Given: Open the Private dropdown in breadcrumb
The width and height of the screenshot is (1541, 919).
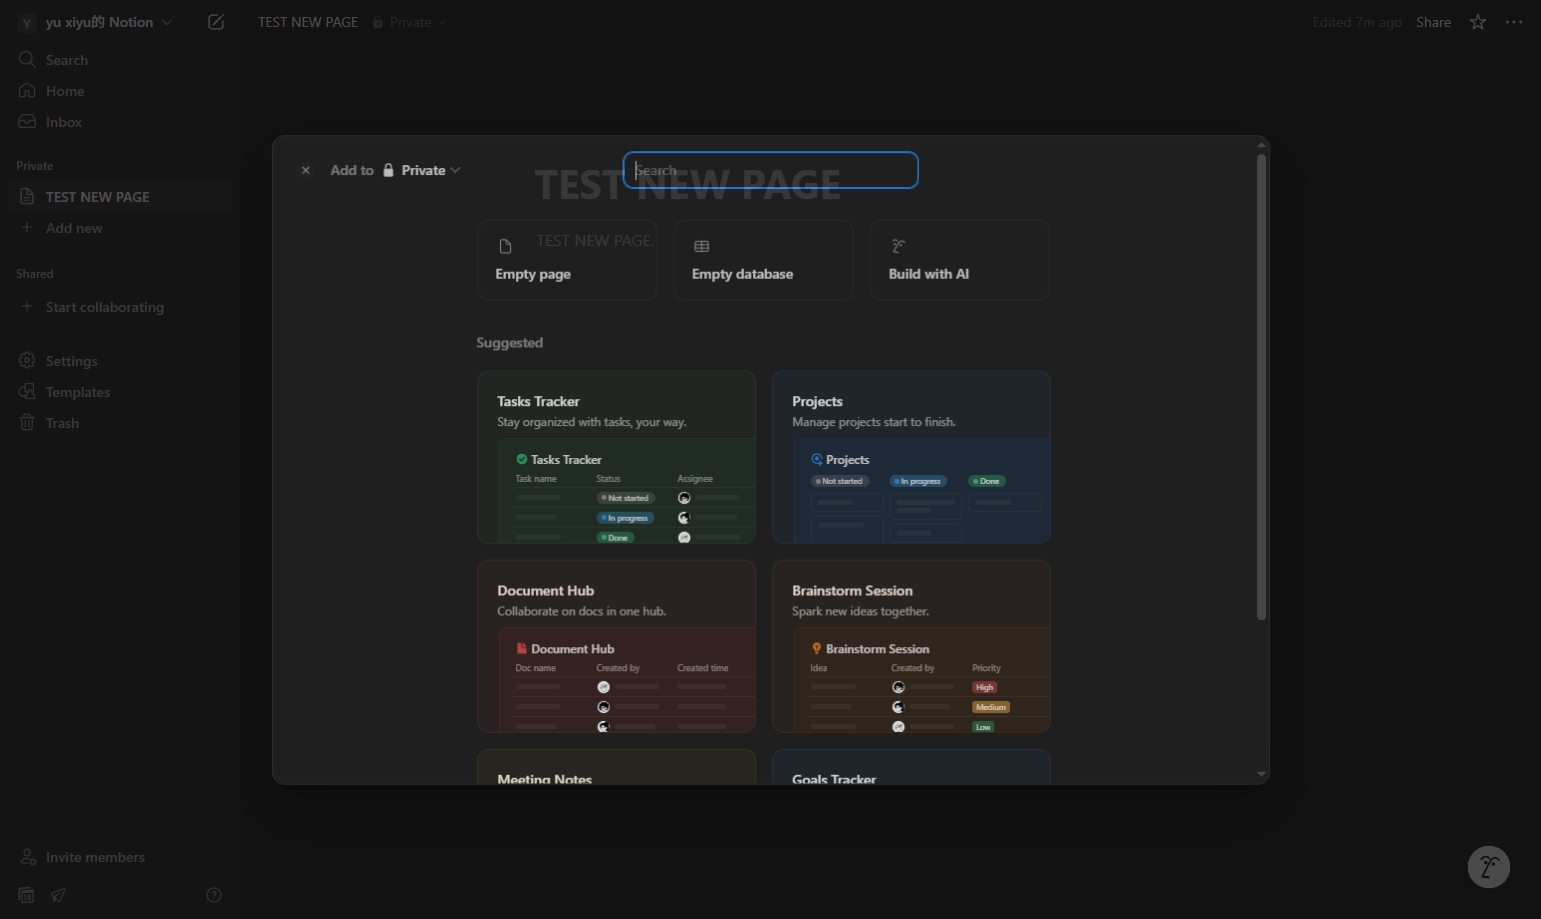Looking at the screenshot, I should 410,22.
